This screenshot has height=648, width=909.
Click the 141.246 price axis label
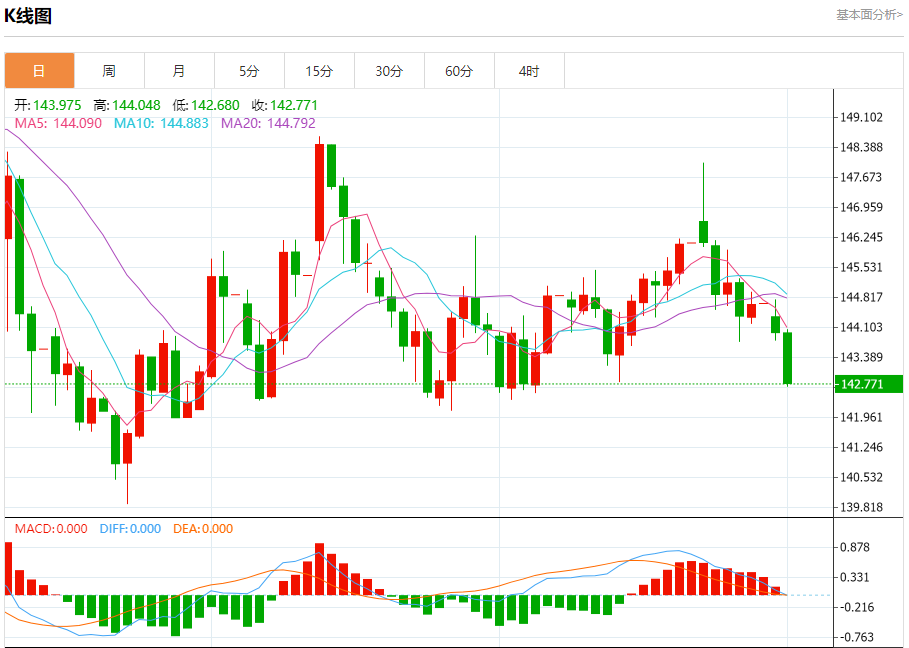861,447
